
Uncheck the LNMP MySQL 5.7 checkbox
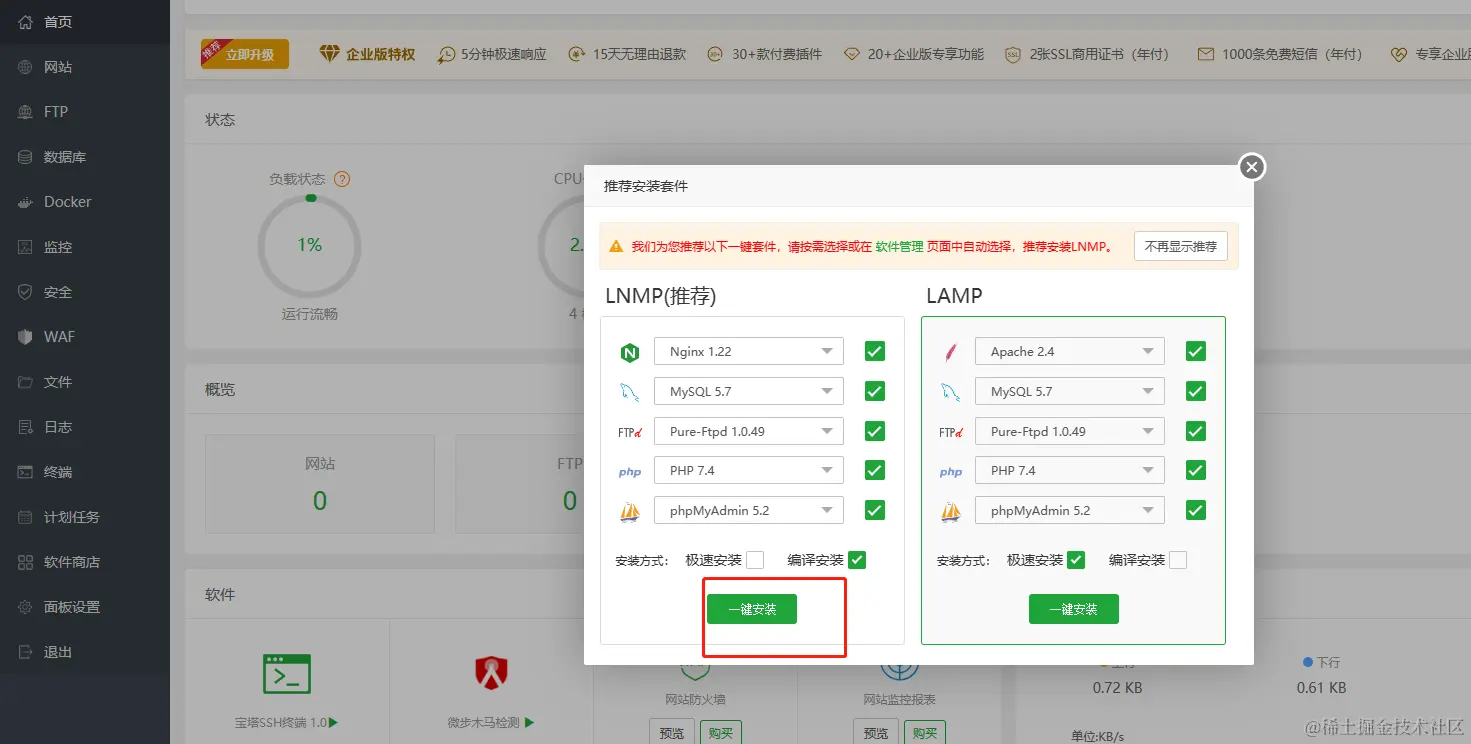pyautogui.click(x=875, y=391)
